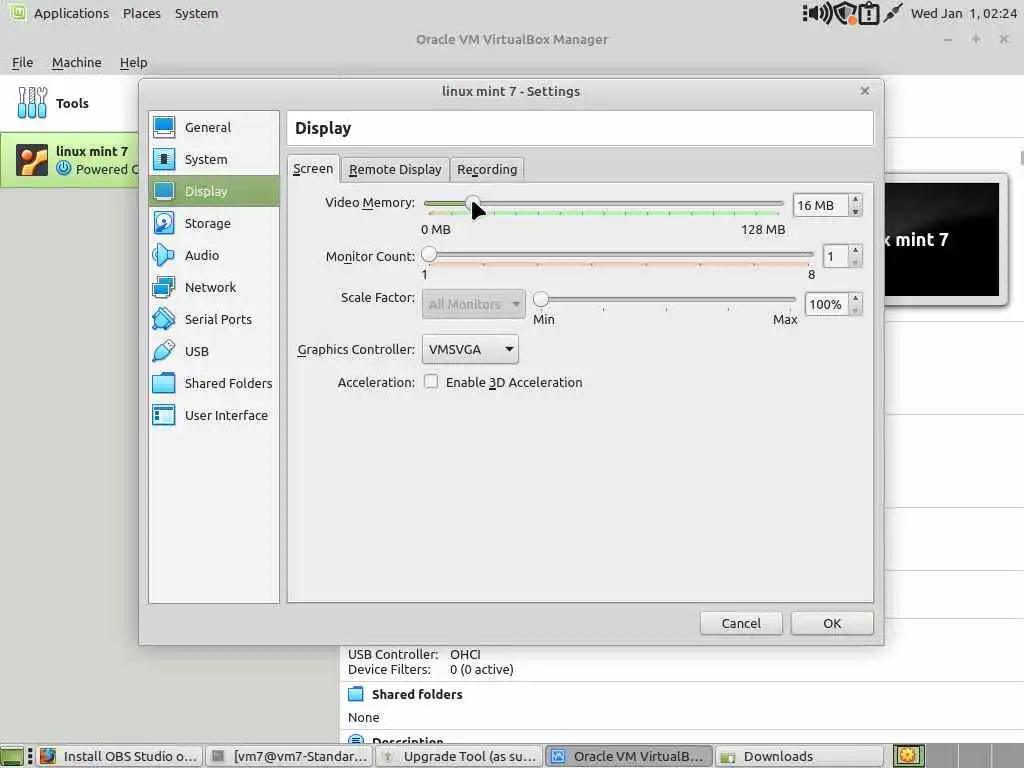
Task: Click the update notification tray icon
Action: [x=869, y=13]
